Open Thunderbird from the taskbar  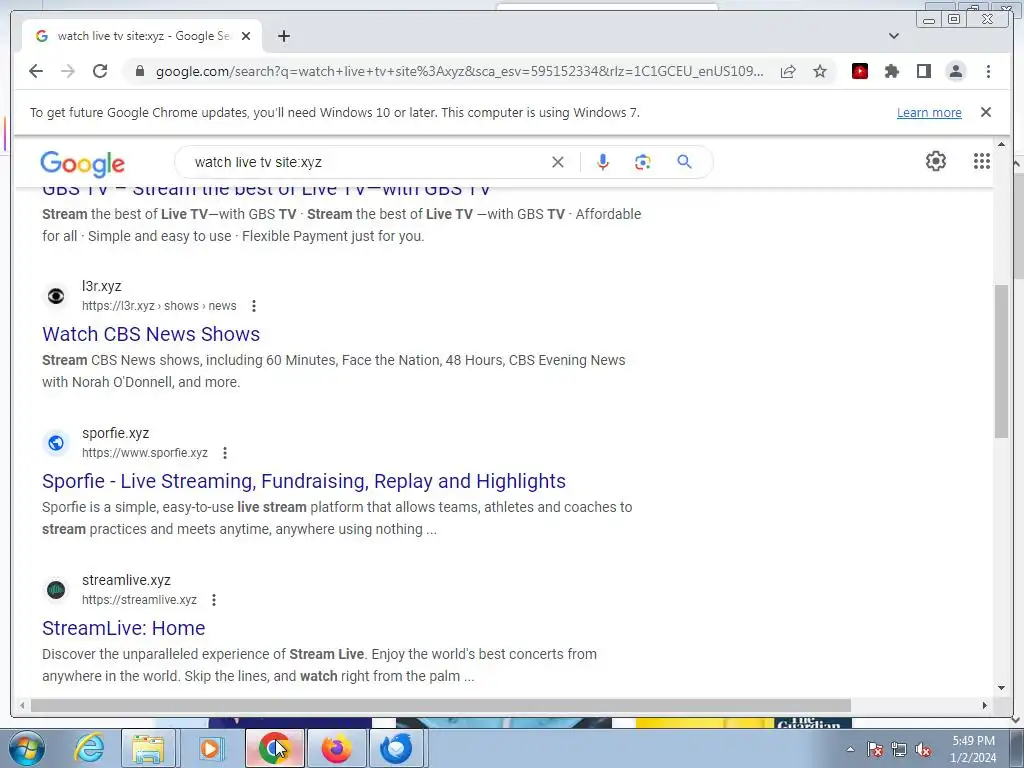(x=397, y=748)
